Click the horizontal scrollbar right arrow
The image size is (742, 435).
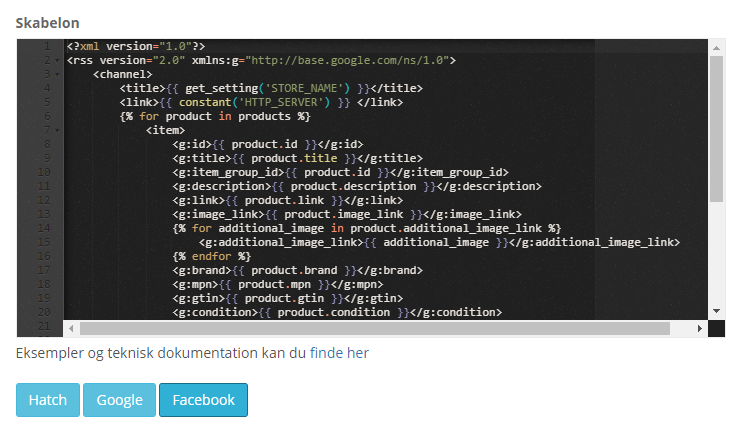700,328
